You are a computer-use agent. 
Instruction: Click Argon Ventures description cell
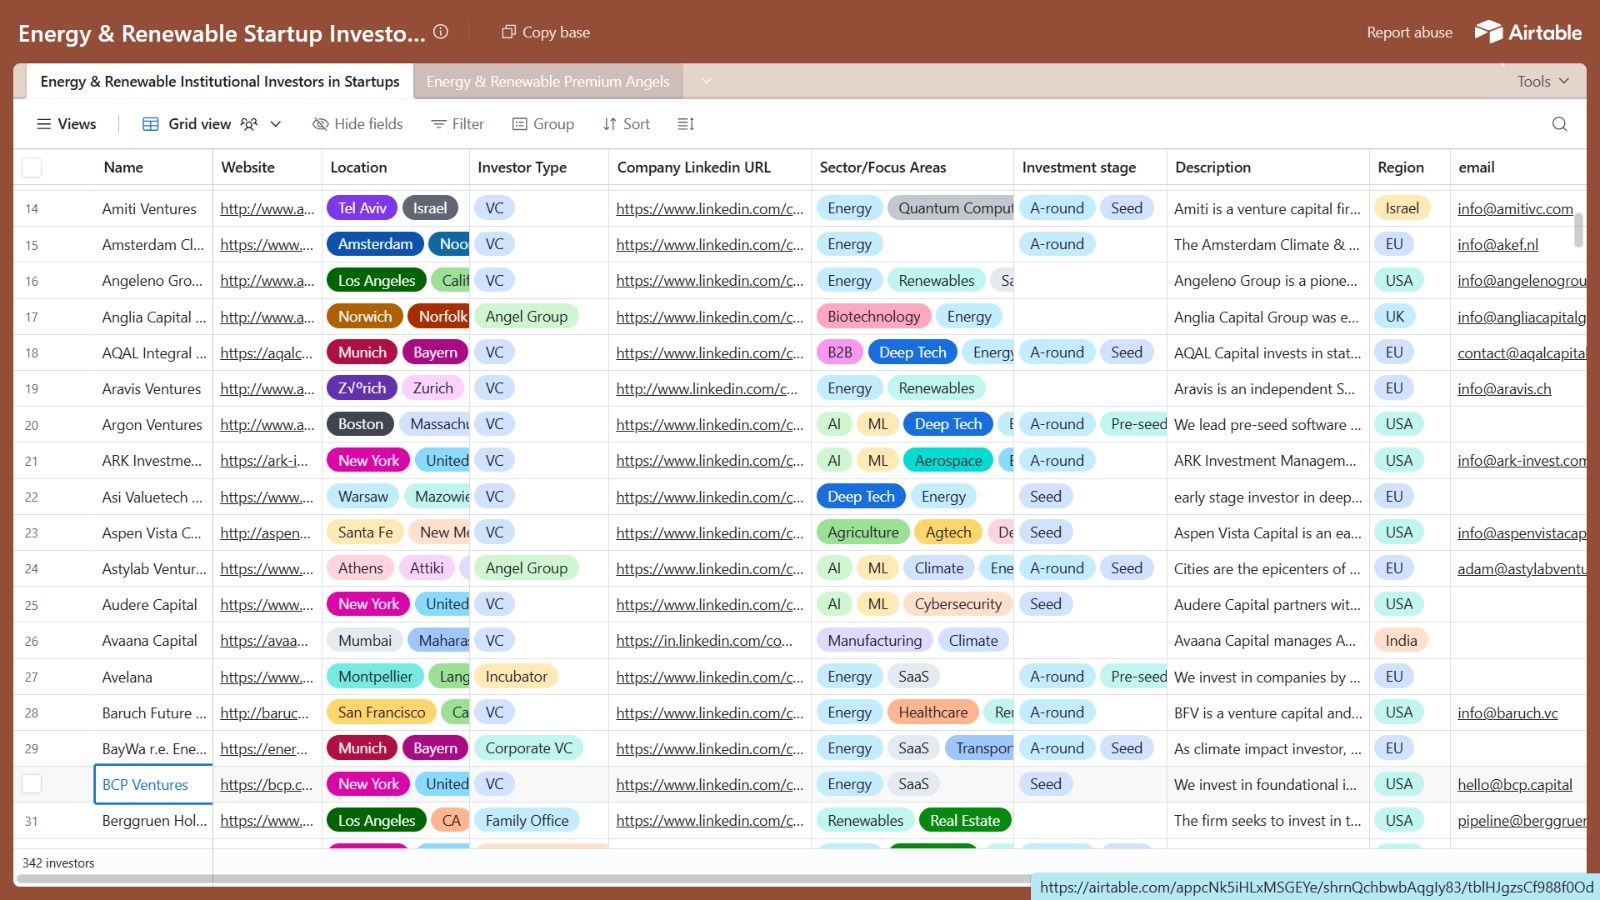click(x=1268, y=425)
